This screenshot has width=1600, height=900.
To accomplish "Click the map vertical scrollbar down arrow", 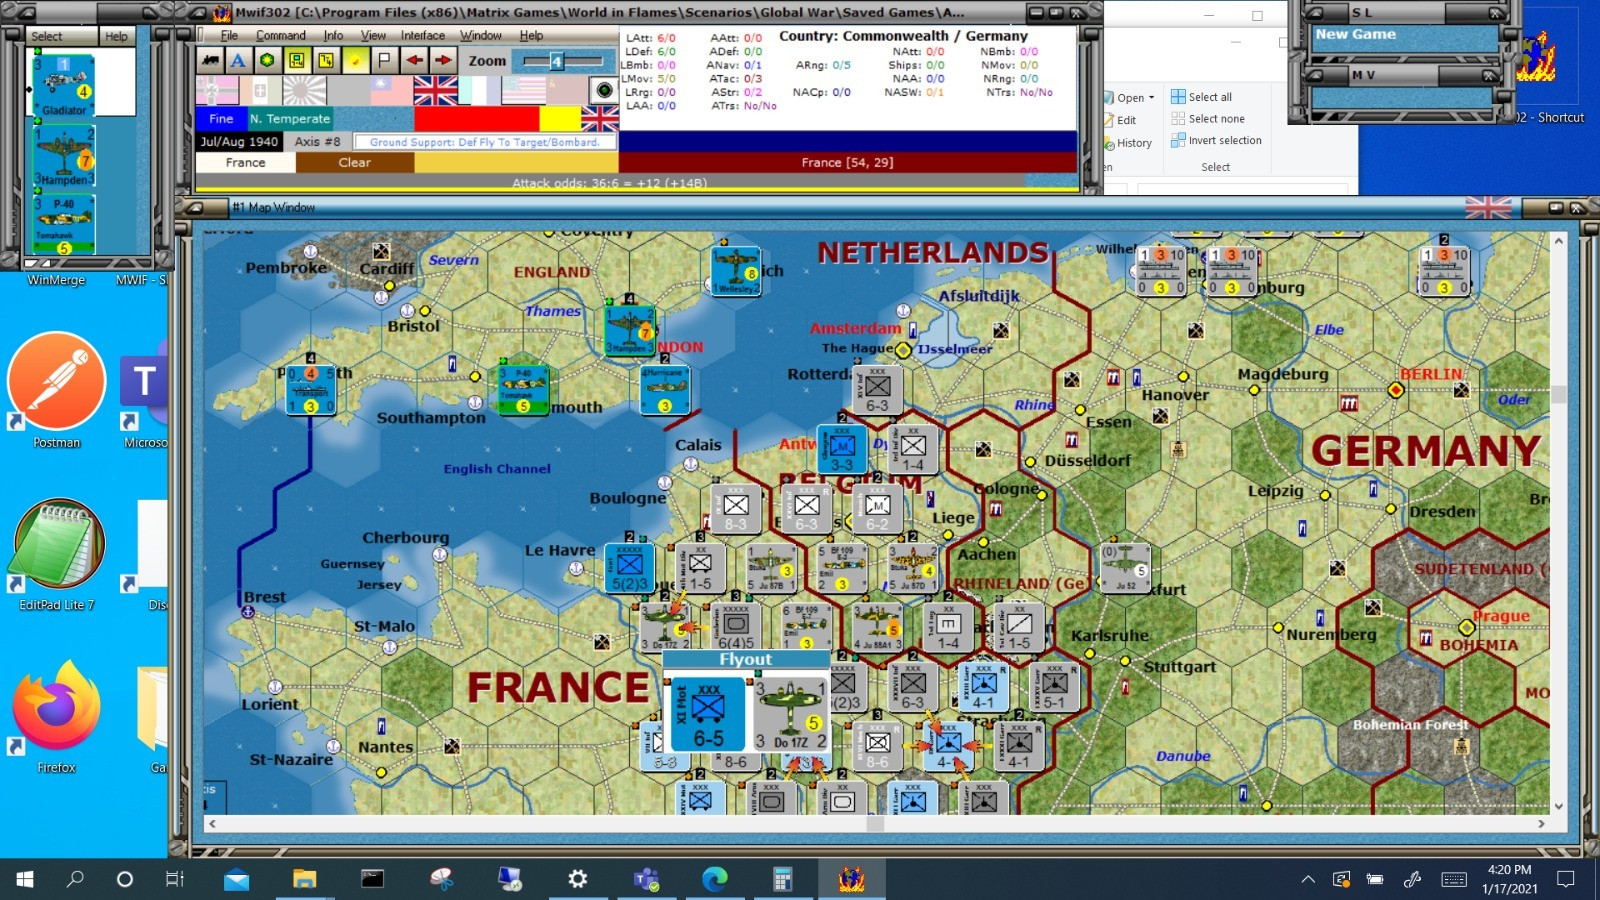I will [1558, 806].
